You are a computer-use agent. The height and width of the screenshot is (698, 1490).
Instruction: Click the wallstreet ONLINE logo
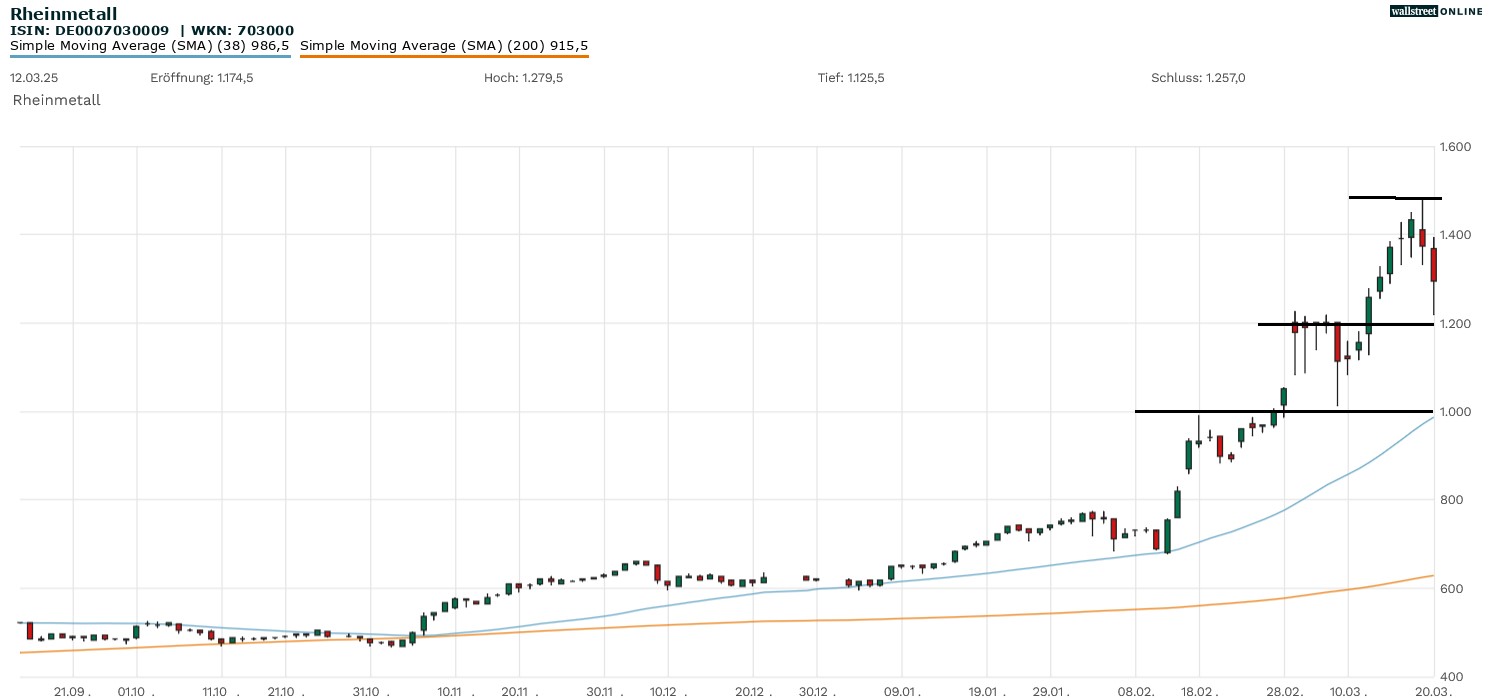pyautogui.click(x=1436, y=11)
